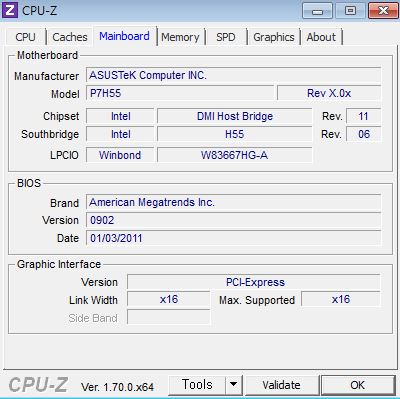Click the Manufacturer field ASUSTeK Computer INC.
The height and width of the screenshot is (399, 400).
tap(233, 75)
